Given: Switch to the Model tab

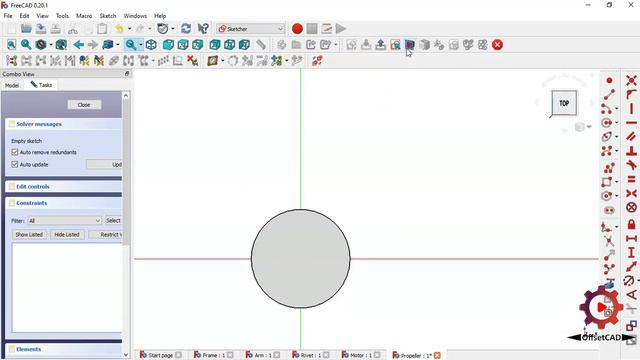Looking at the screenshot, I should coord(12,85).
